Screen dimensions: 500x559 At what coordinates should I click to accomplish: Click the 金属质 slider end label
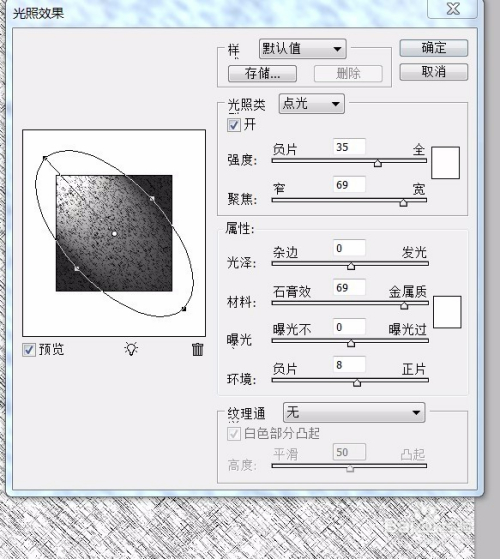coord(408,292)
